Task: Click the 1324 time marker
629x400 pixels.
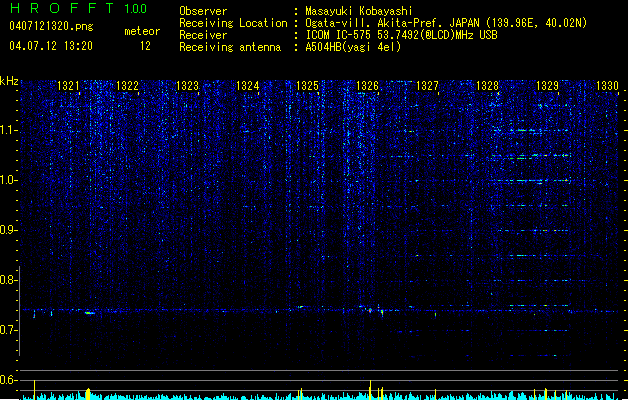Action: click(x=248, y=86)
